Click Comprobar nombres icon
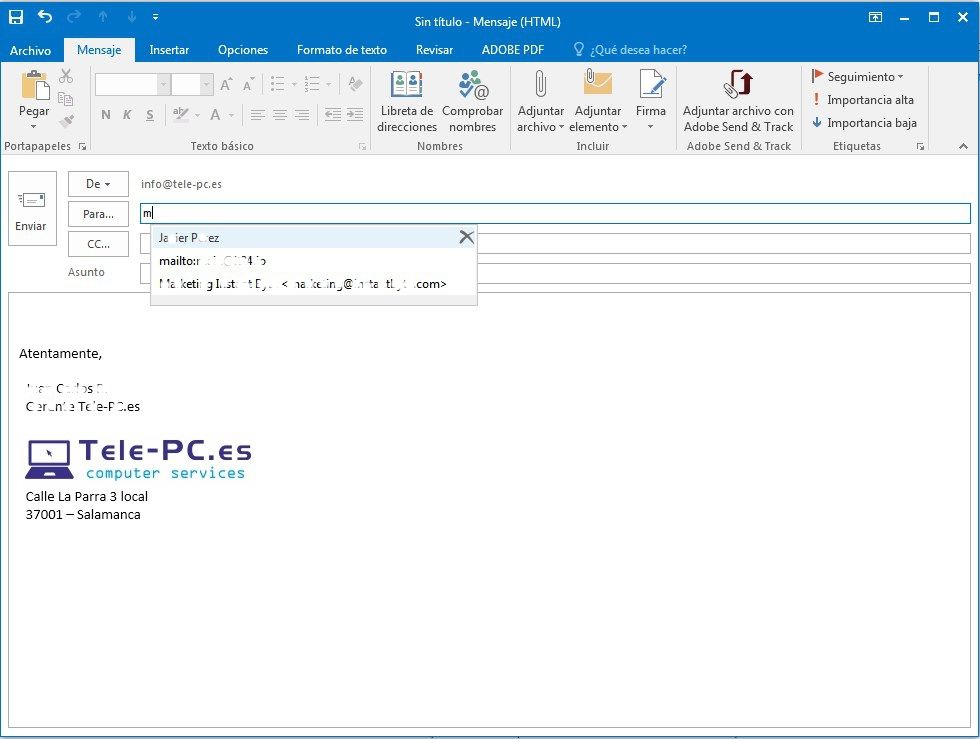Screen dimensions: 980x739 (472, 101)
